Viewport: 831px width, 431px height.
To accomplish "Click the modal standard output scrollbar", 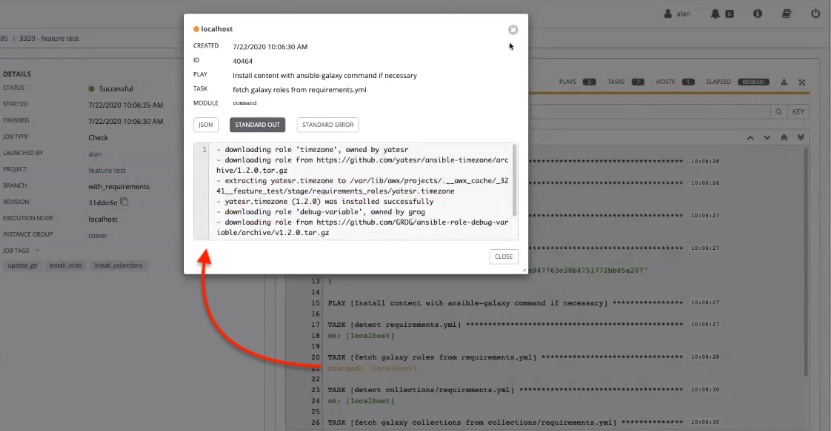I will (x=514, y=180).
